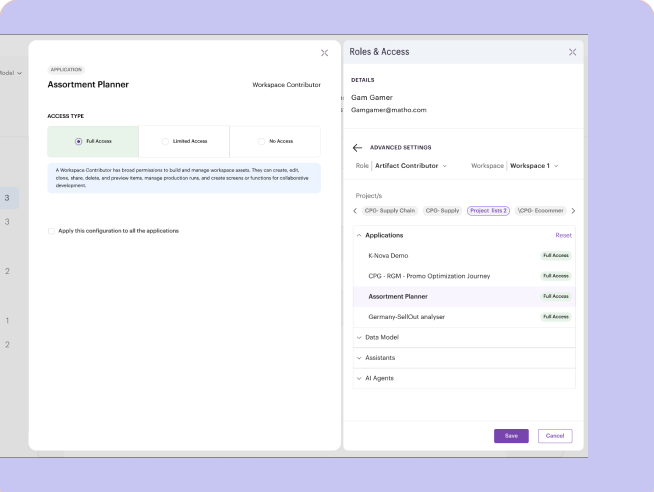
Task: Select the \CPG- Ecommer project chip
Action: coord(541,211)
